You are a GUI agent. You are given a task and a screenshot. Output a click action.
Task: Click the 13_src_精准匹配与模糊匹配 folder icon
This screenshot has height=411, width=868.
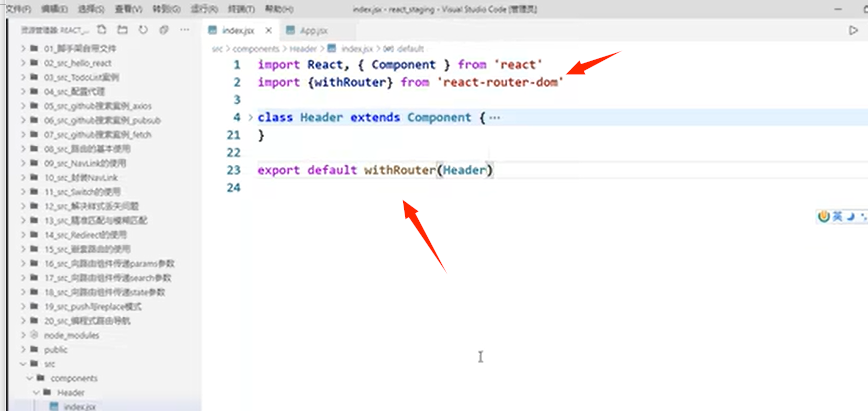pyautogui.click(x=34, y=220)
